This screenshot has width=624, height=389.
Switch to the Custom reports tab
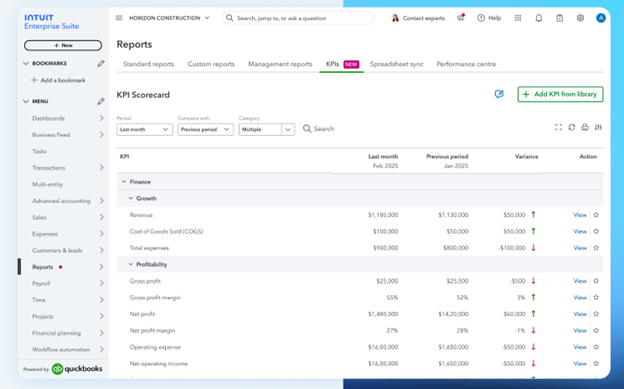pyautogui.click(x=211, y=64)
